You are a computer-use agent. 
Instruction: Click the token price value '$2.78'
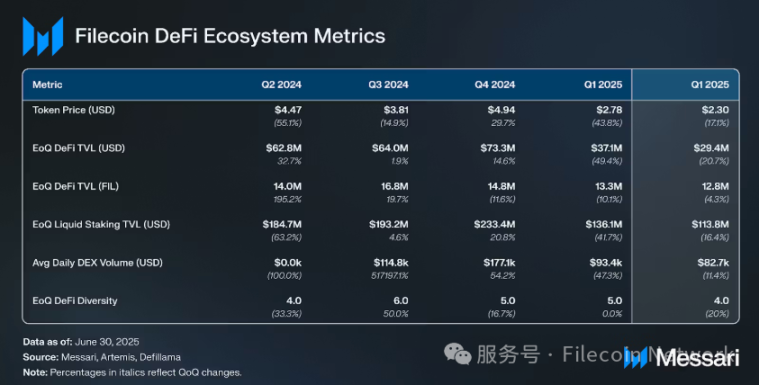(x=609, y=110)
